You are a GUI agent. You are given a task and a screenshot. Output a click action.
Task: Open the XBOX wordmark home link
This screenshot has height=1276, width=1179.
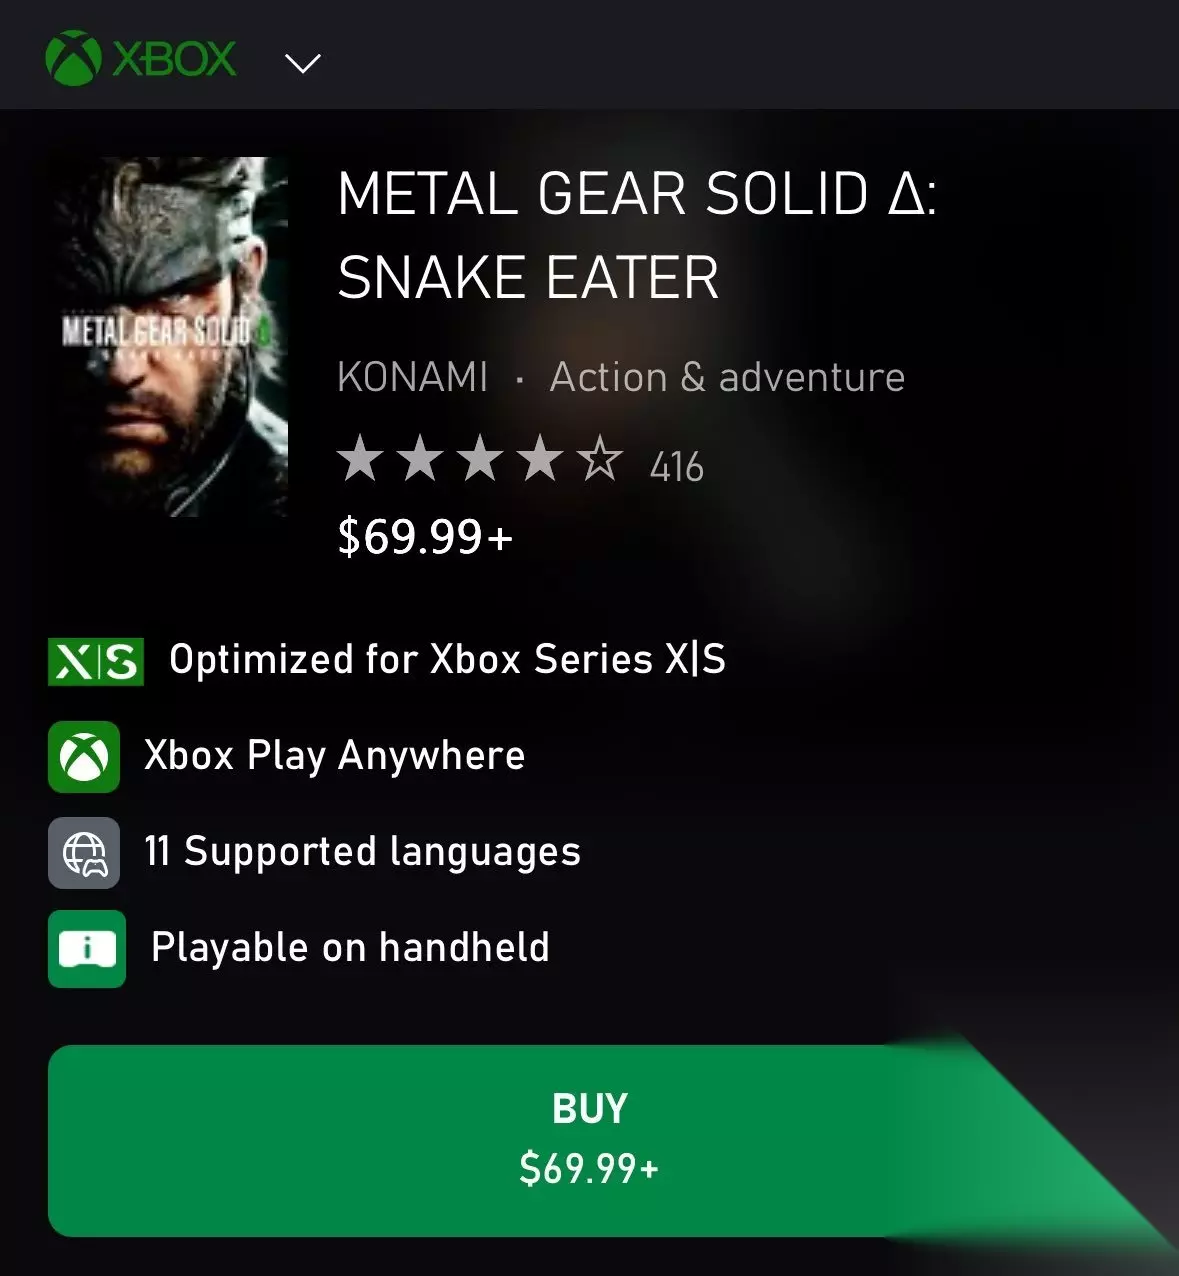point(175,59)
